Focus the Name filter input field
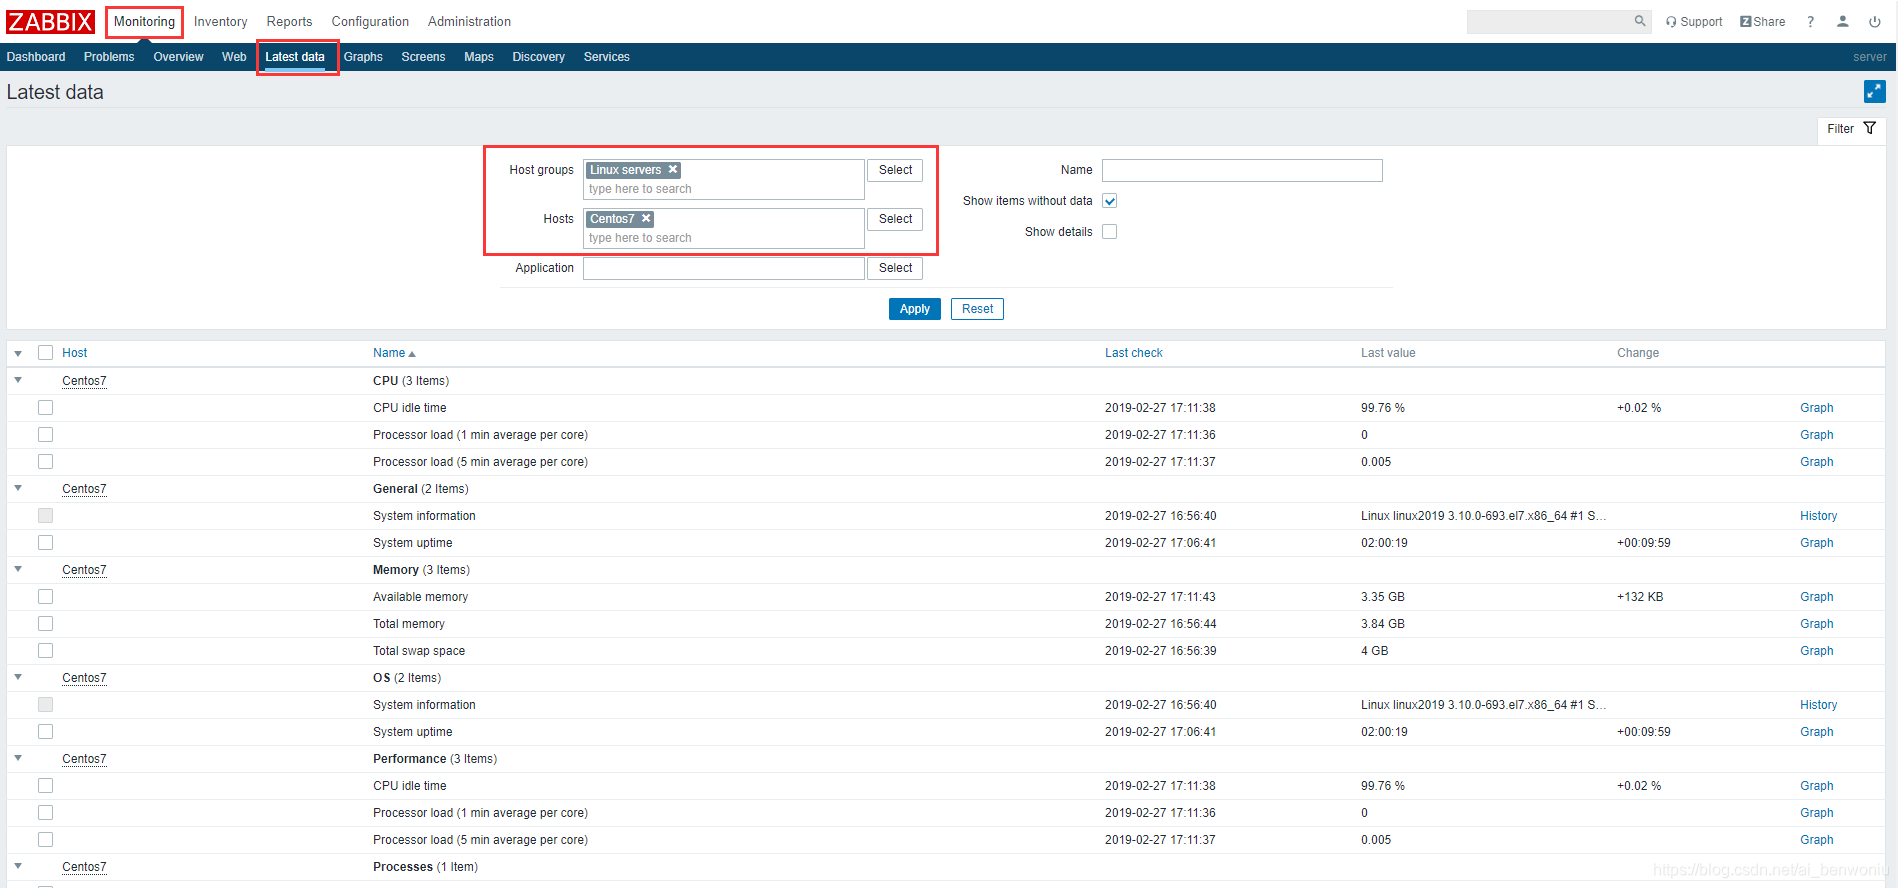This screenshot has height=888, width=1898. click(x=1242, y=170)
